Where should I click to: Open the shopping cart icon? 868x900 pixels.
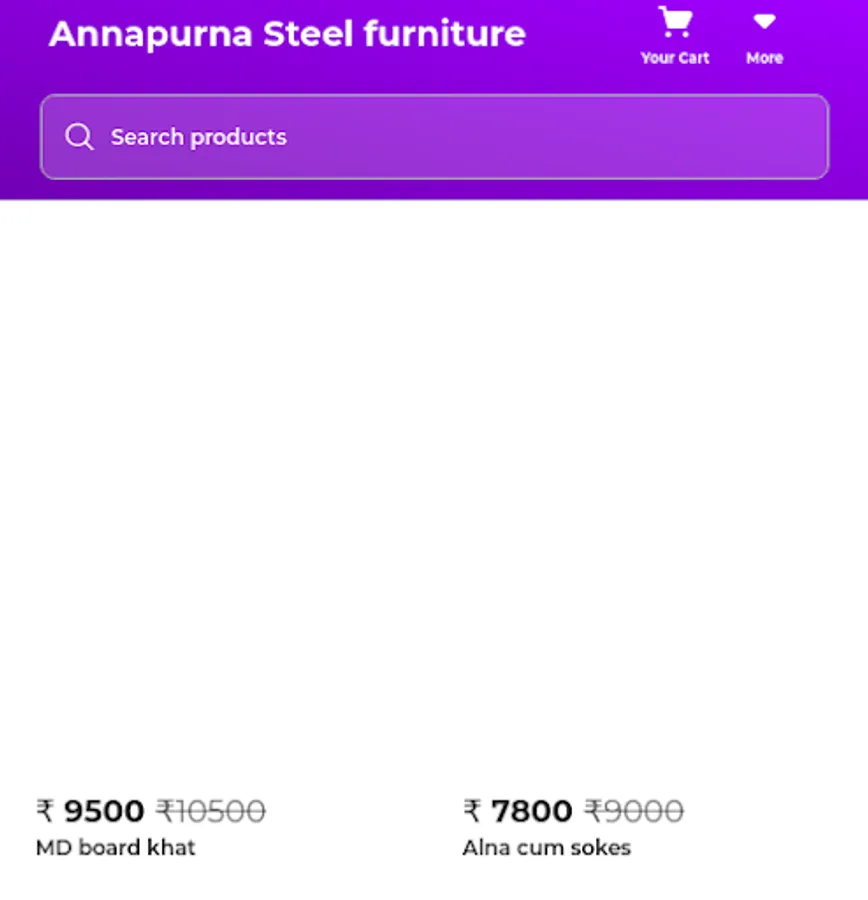click(675, 22)
